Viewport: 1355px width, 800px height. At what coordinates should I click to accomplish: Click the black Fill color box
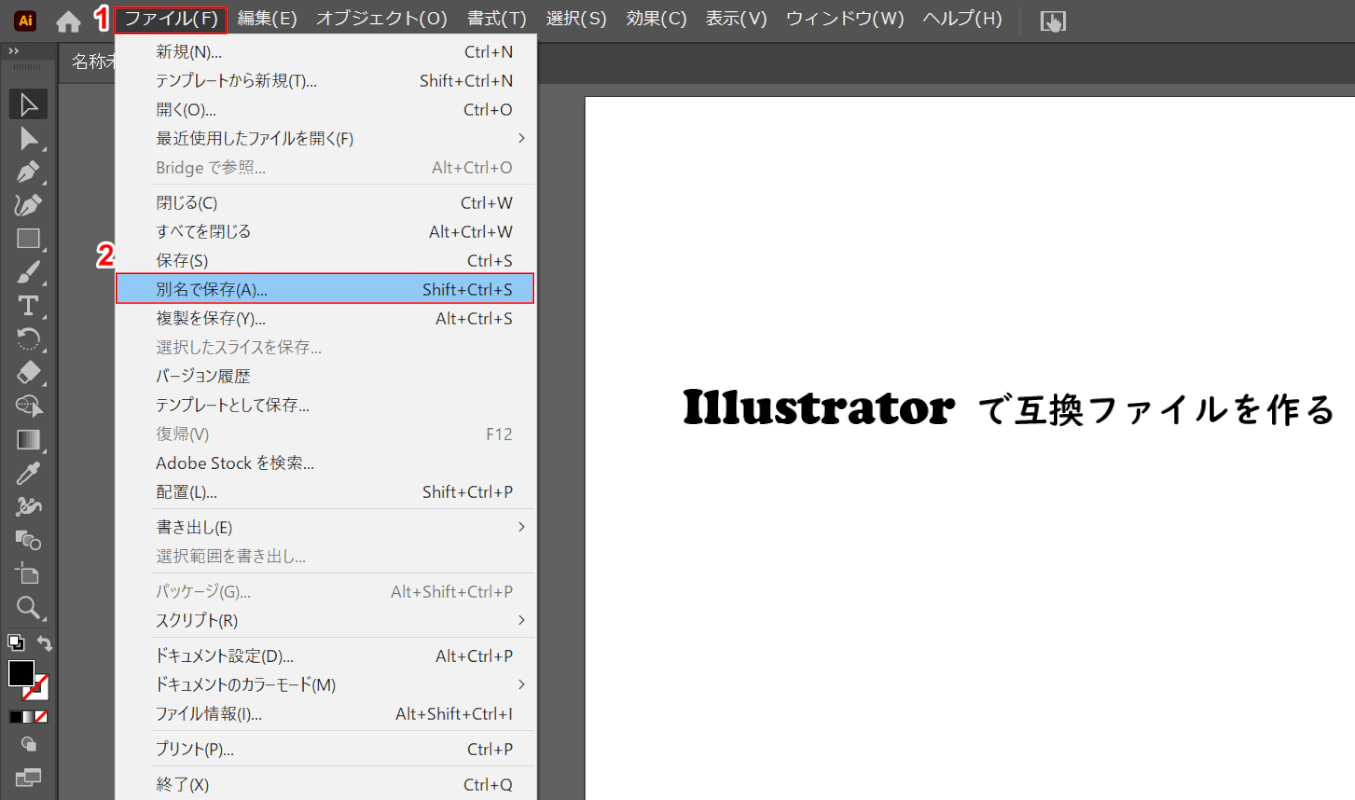pyautogui.click(x=21, y=673)
